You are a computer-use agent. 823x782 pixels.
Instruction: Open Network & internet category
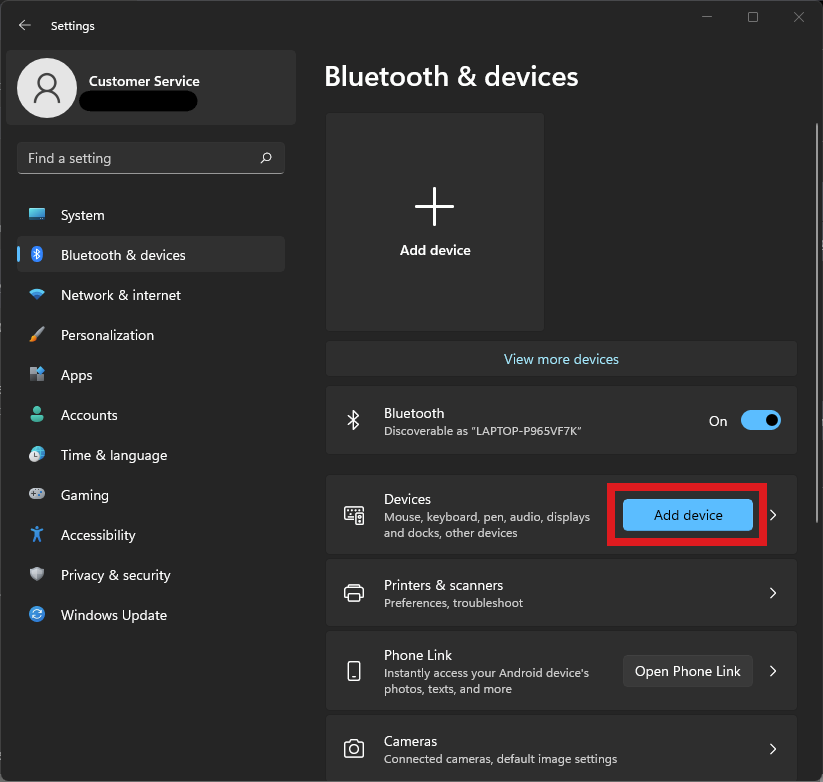(151, 295)
